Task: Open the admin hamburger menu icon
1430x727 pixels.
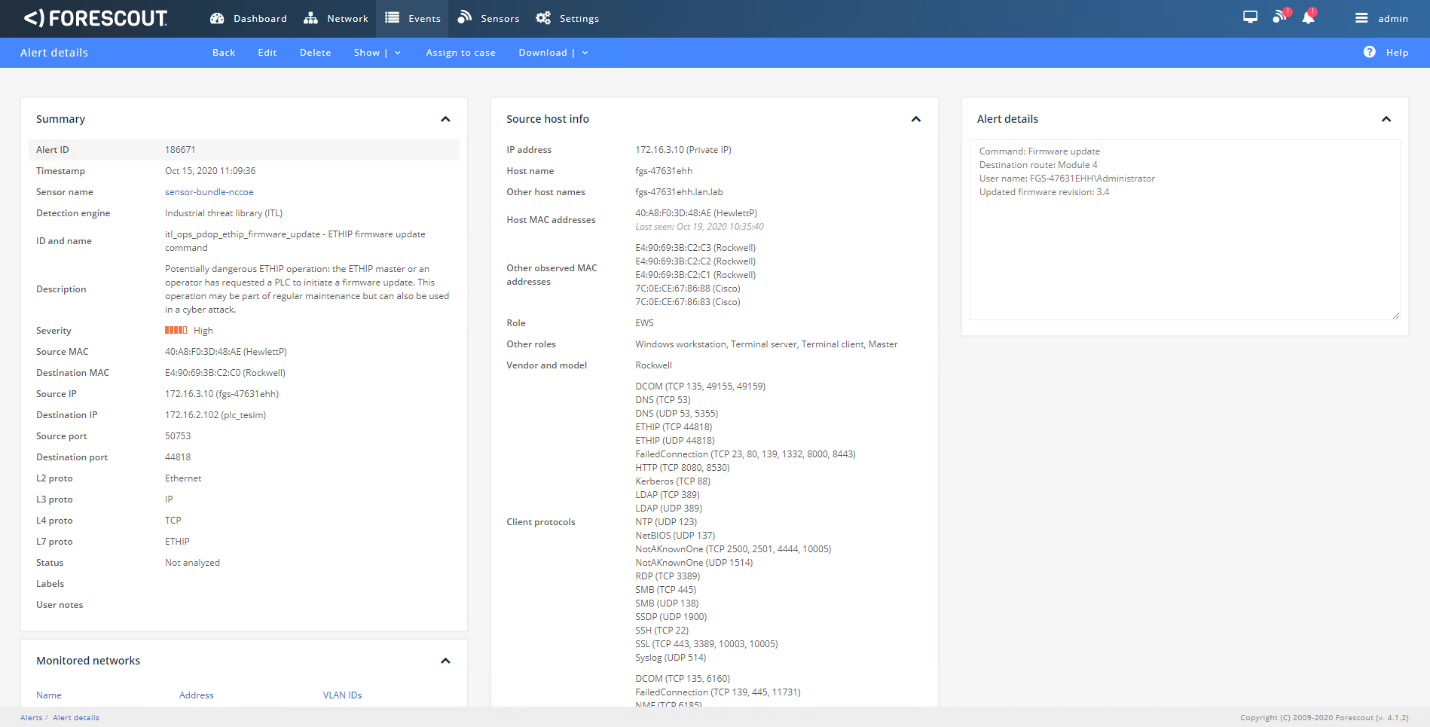Action: [x=1361, y=18]
